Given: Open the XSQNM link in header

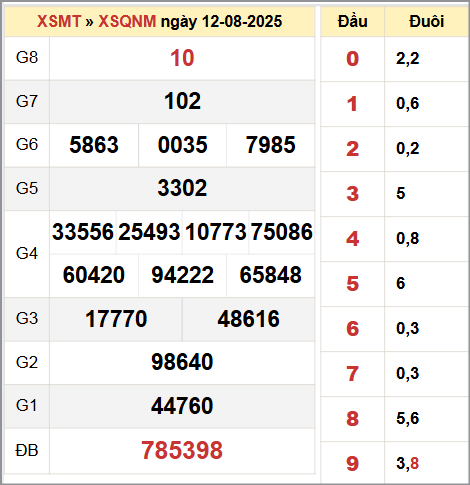Looking at the screenshot, I should (x=127, y=21).
